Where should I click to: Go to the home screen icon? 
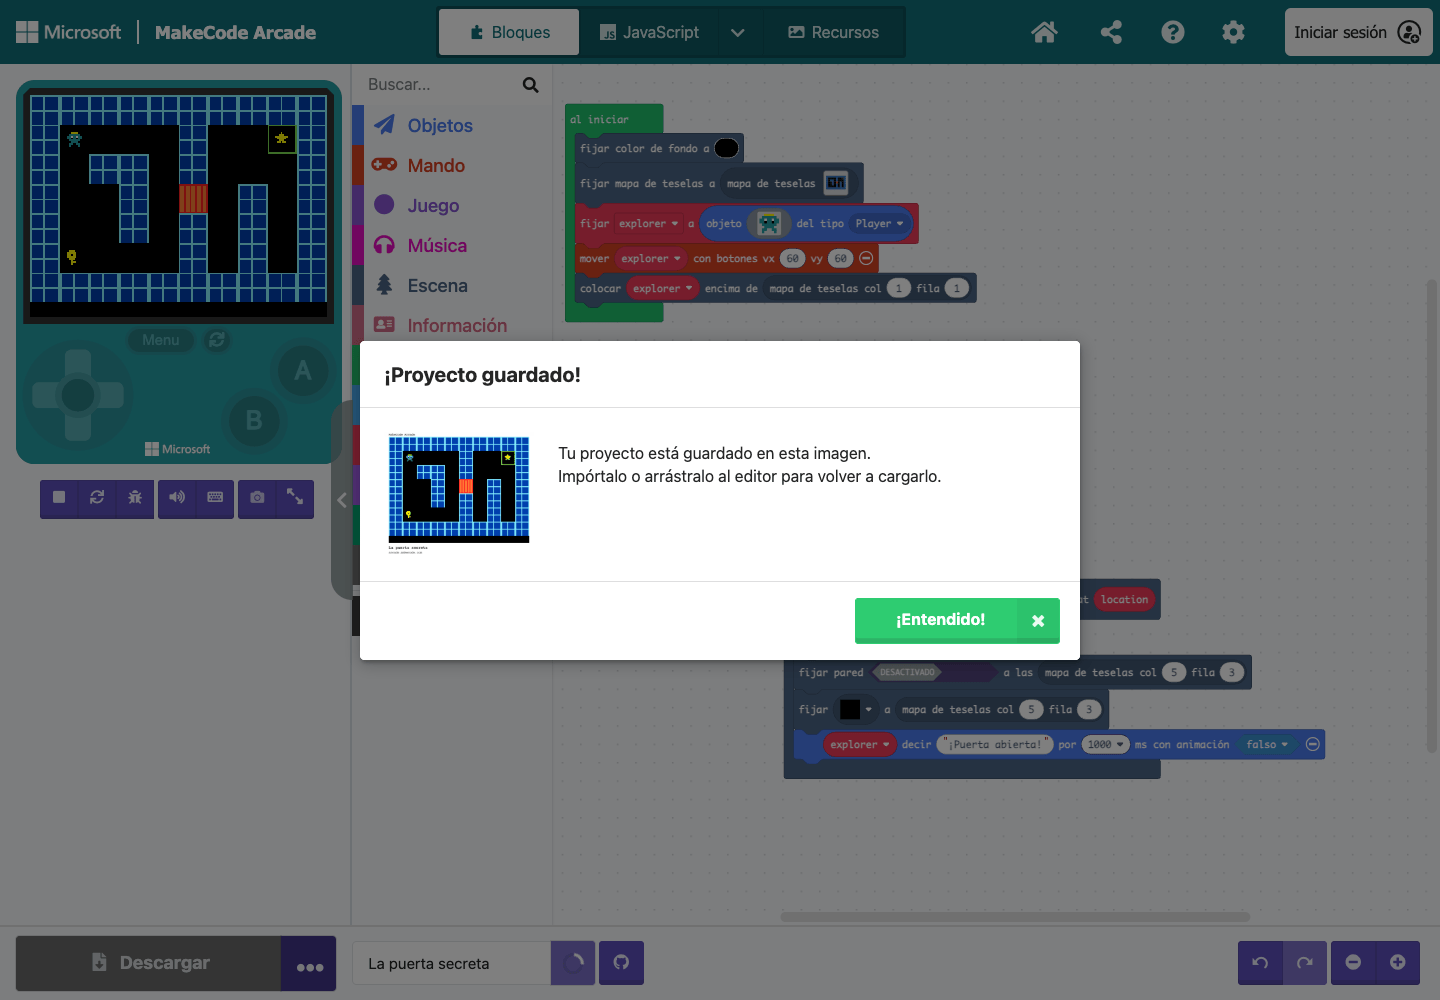point(1044,32)
